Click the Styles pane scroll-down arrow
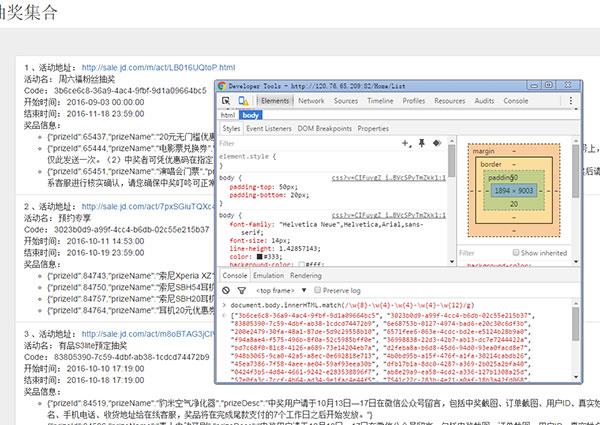 click(452, 262)
